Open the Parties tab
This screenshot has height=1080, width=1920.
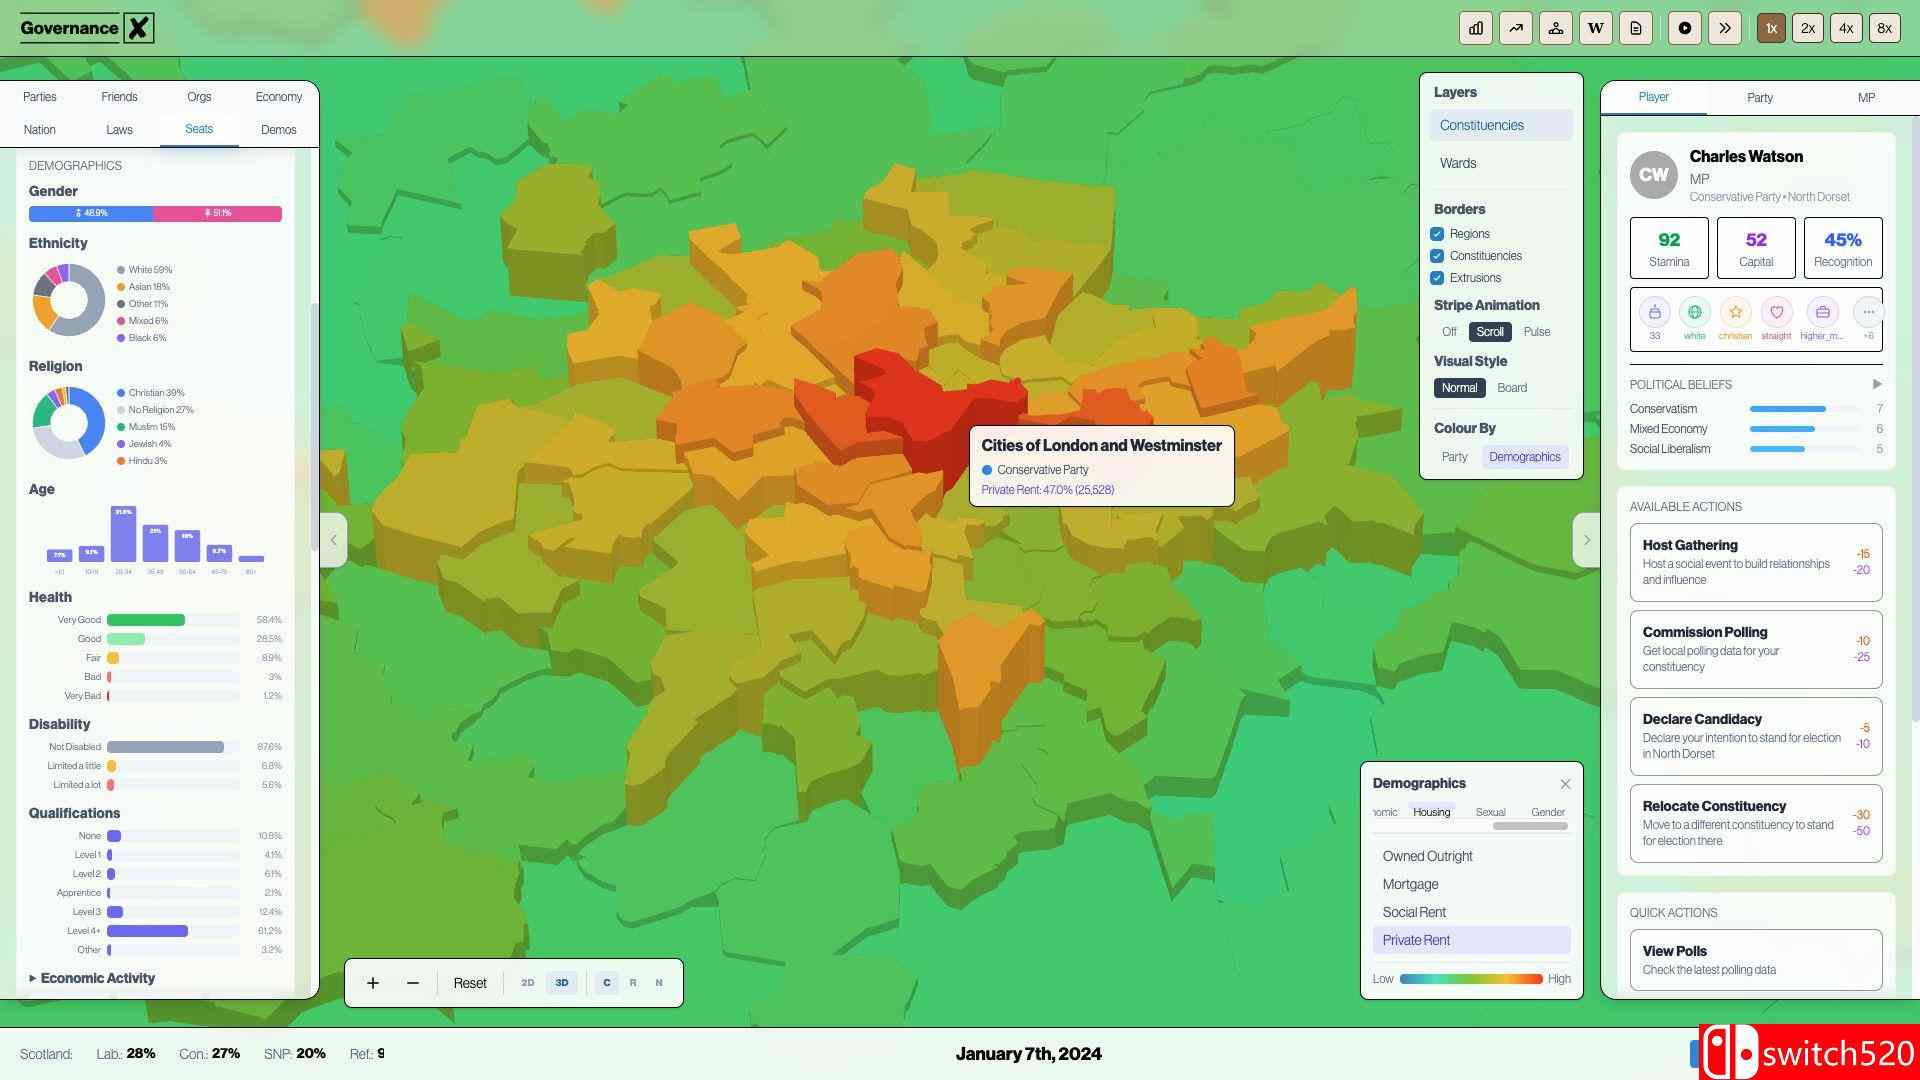pos(40,97)
